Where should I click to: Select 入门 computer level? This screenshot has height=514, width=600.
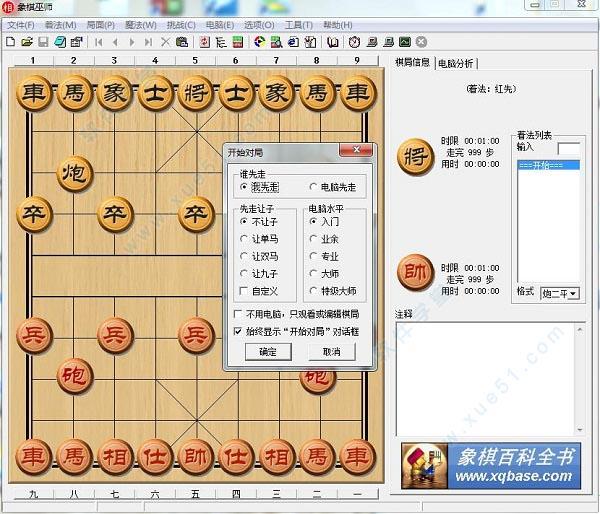click(x=324, y=221)
